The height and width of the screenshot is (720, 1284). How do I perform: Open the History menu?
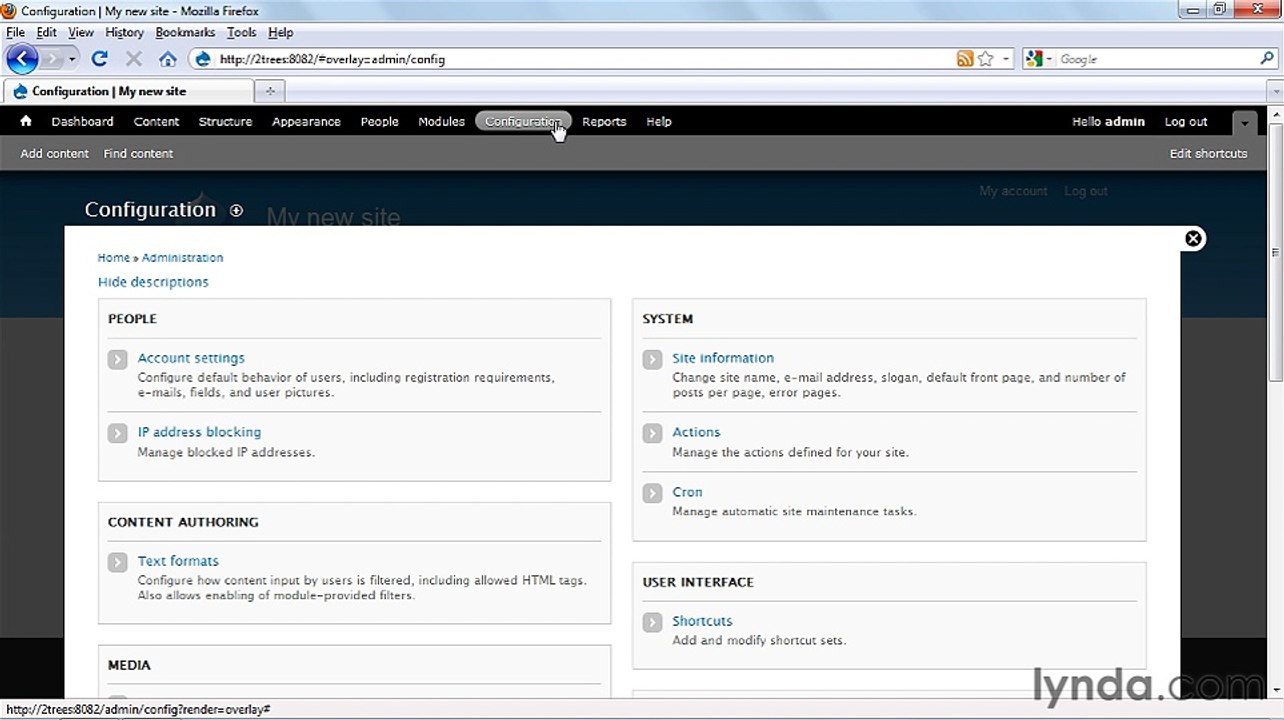tap(124, 32)
